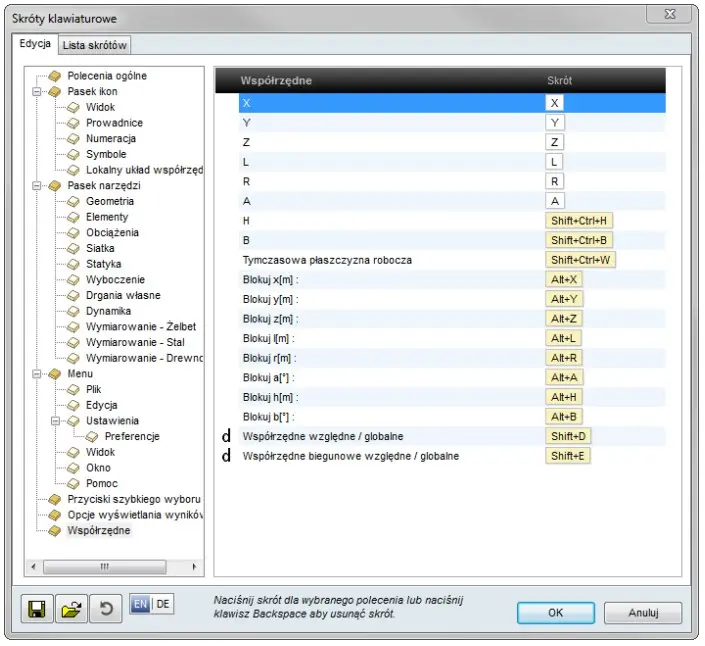705x646 pixels.
Task: Collapse the Pasek ikon tree node
Action: click(37, 91)
